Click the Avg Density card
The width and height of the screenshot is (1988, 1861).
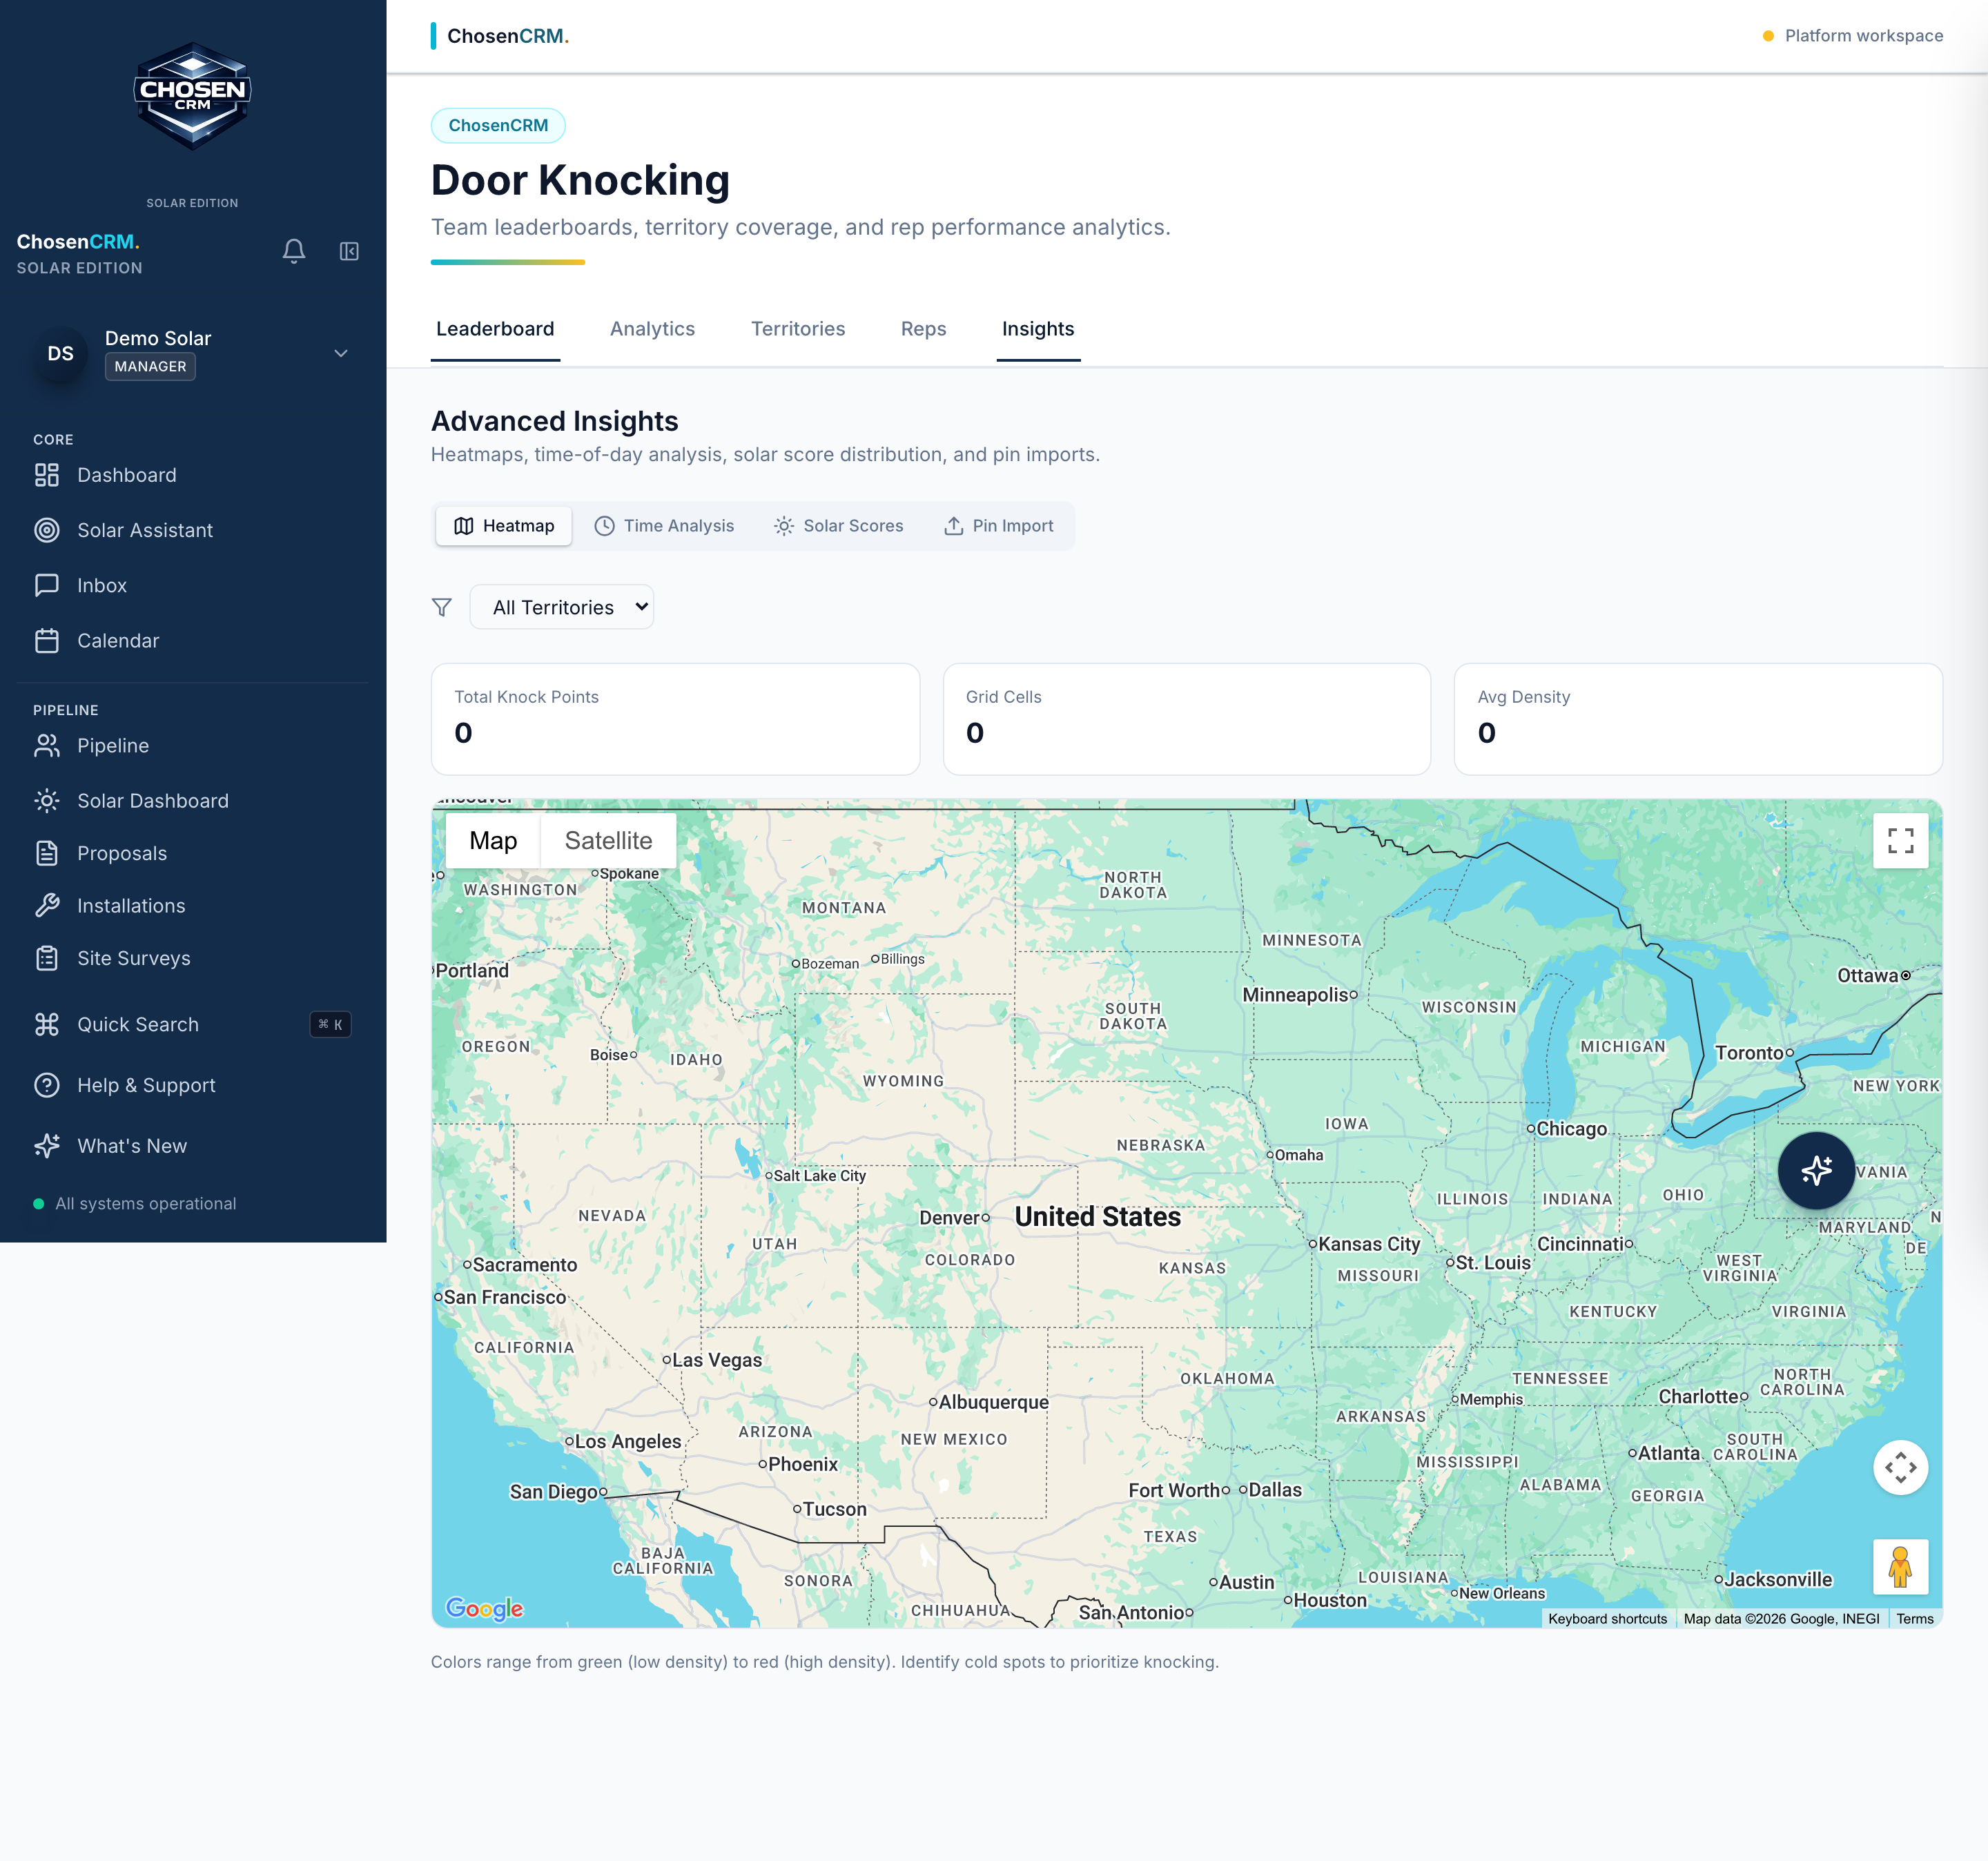click(x=1698, y=719)
